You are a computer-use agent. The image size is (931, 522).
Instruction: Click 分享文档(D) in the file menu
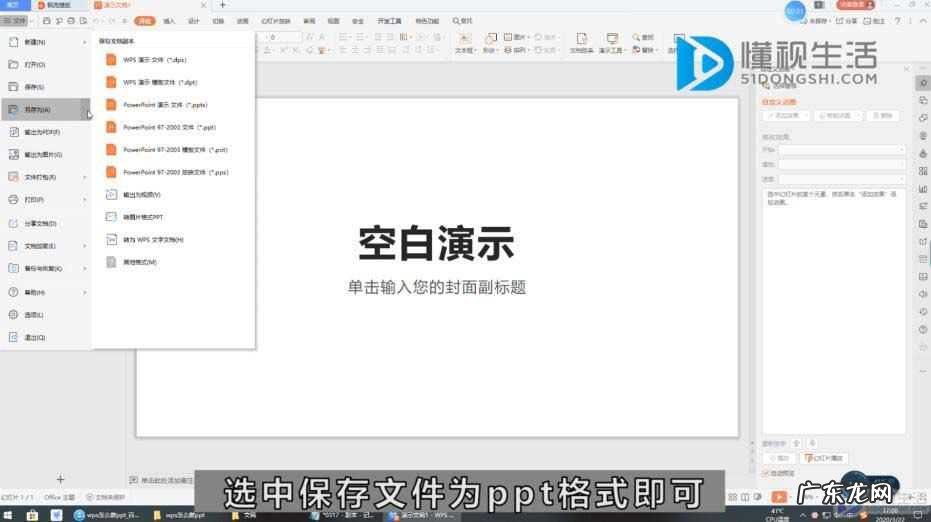(x=46, y=223)
